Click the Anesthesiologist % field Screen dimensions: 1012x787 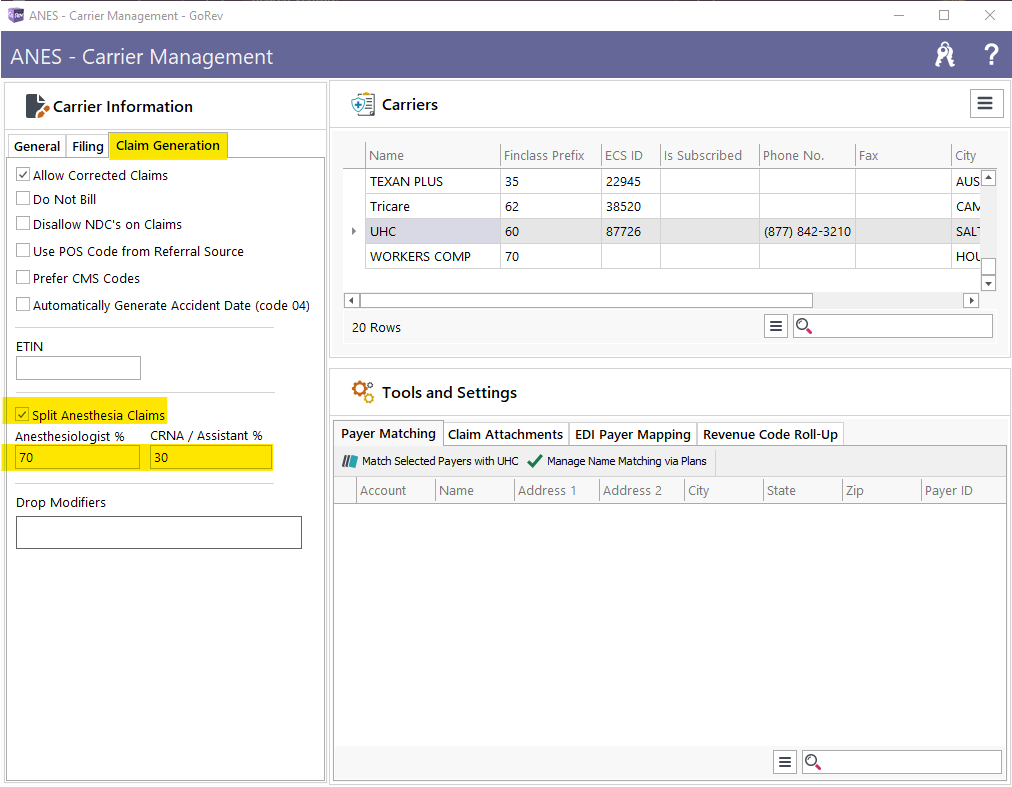pos(77,457)
